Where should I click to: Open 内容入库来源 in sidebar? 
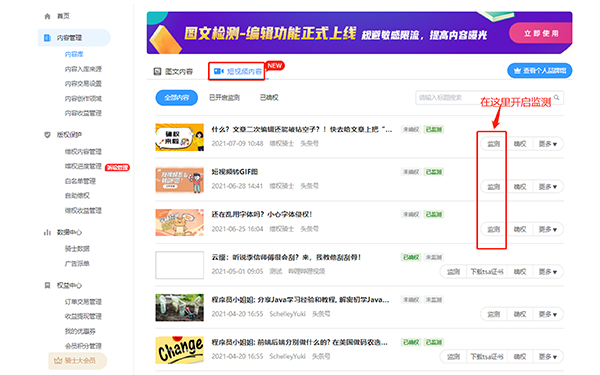point(83,69)
